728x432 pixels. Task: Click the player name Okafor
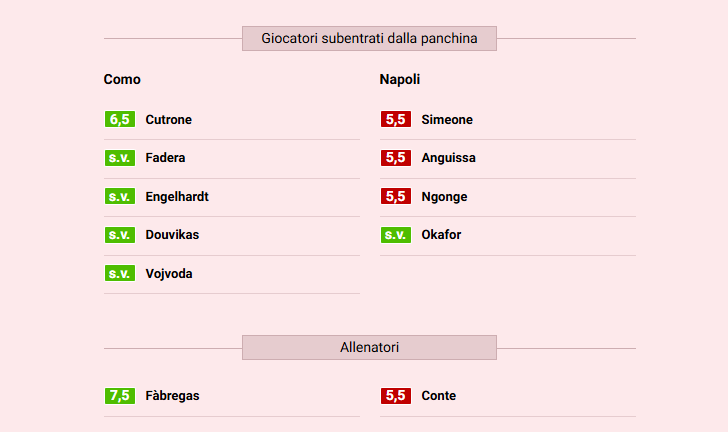pyautogui.click(x=441, y=235)
